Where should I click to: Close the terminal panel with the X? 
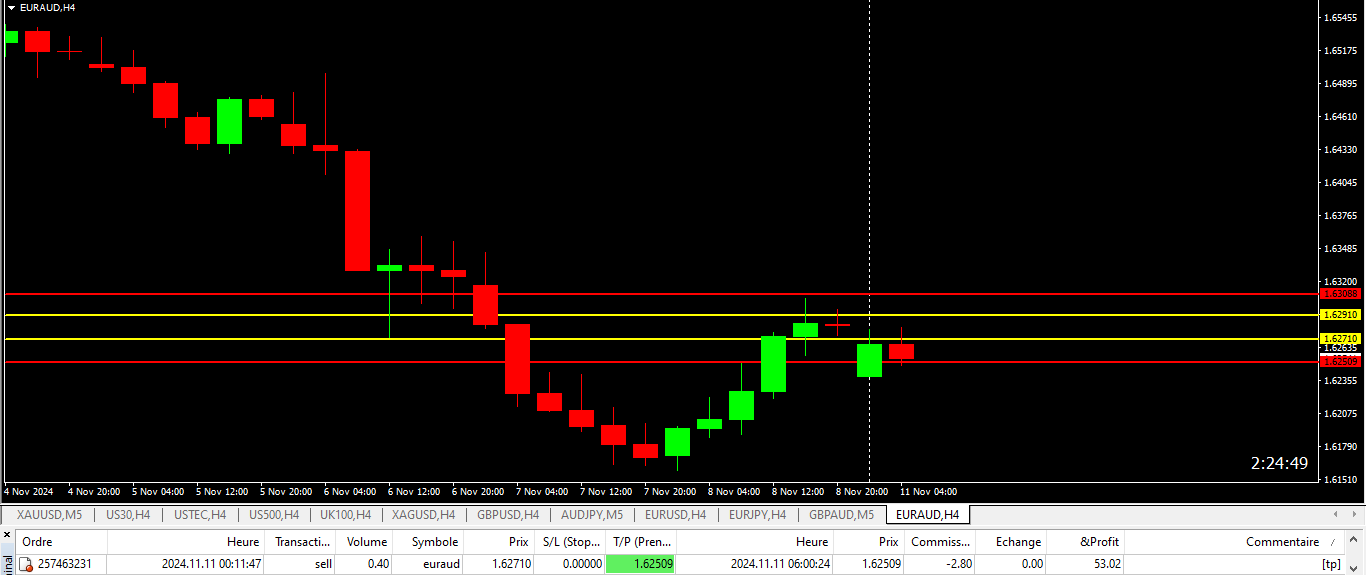pyautogui.click(x=6, y=535)
